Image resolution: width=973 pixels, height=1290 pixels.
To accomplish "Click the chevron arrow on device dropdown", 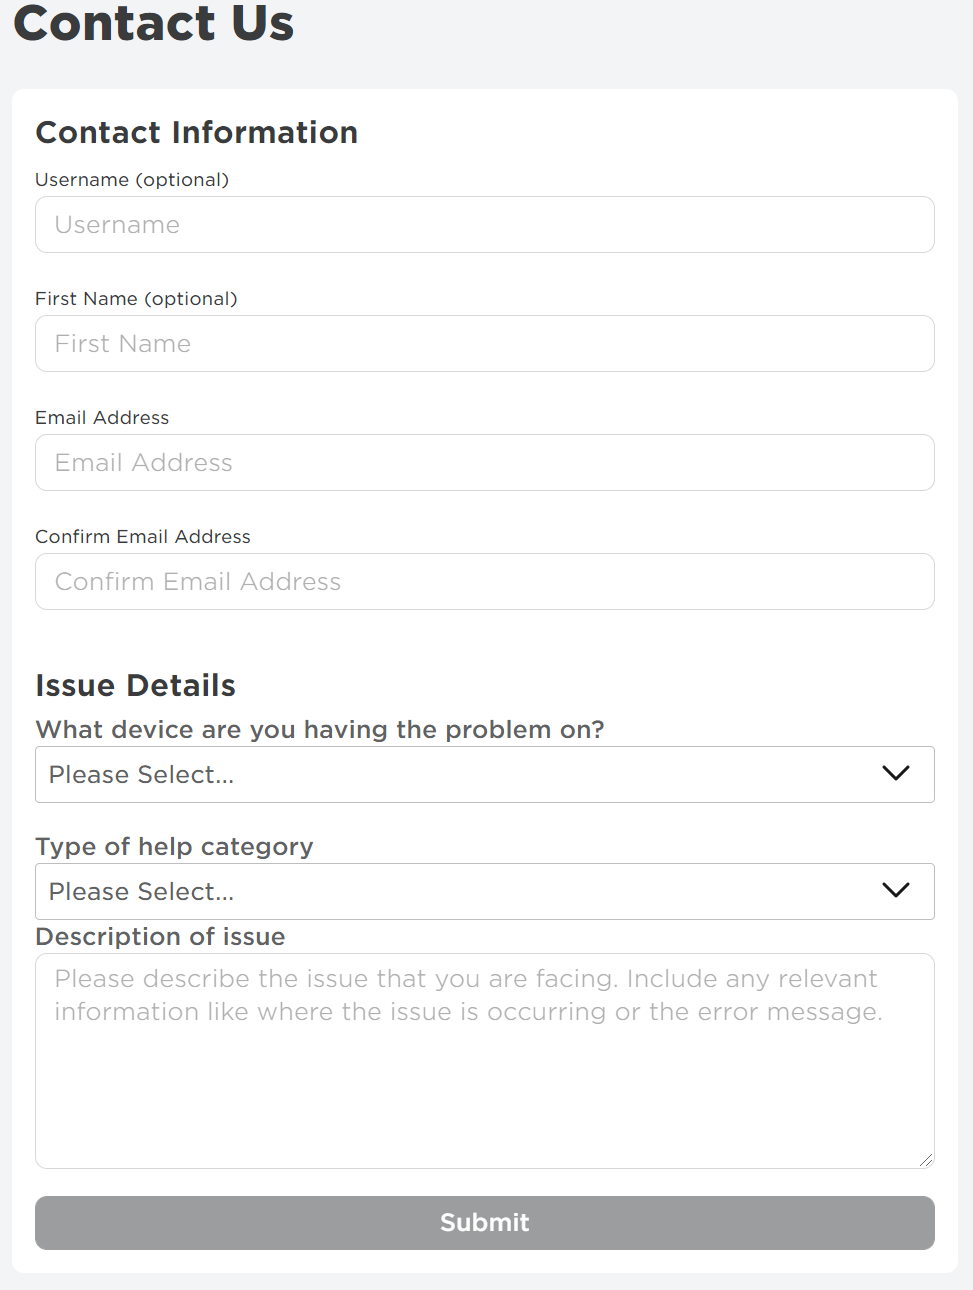I will pos(895,774).
